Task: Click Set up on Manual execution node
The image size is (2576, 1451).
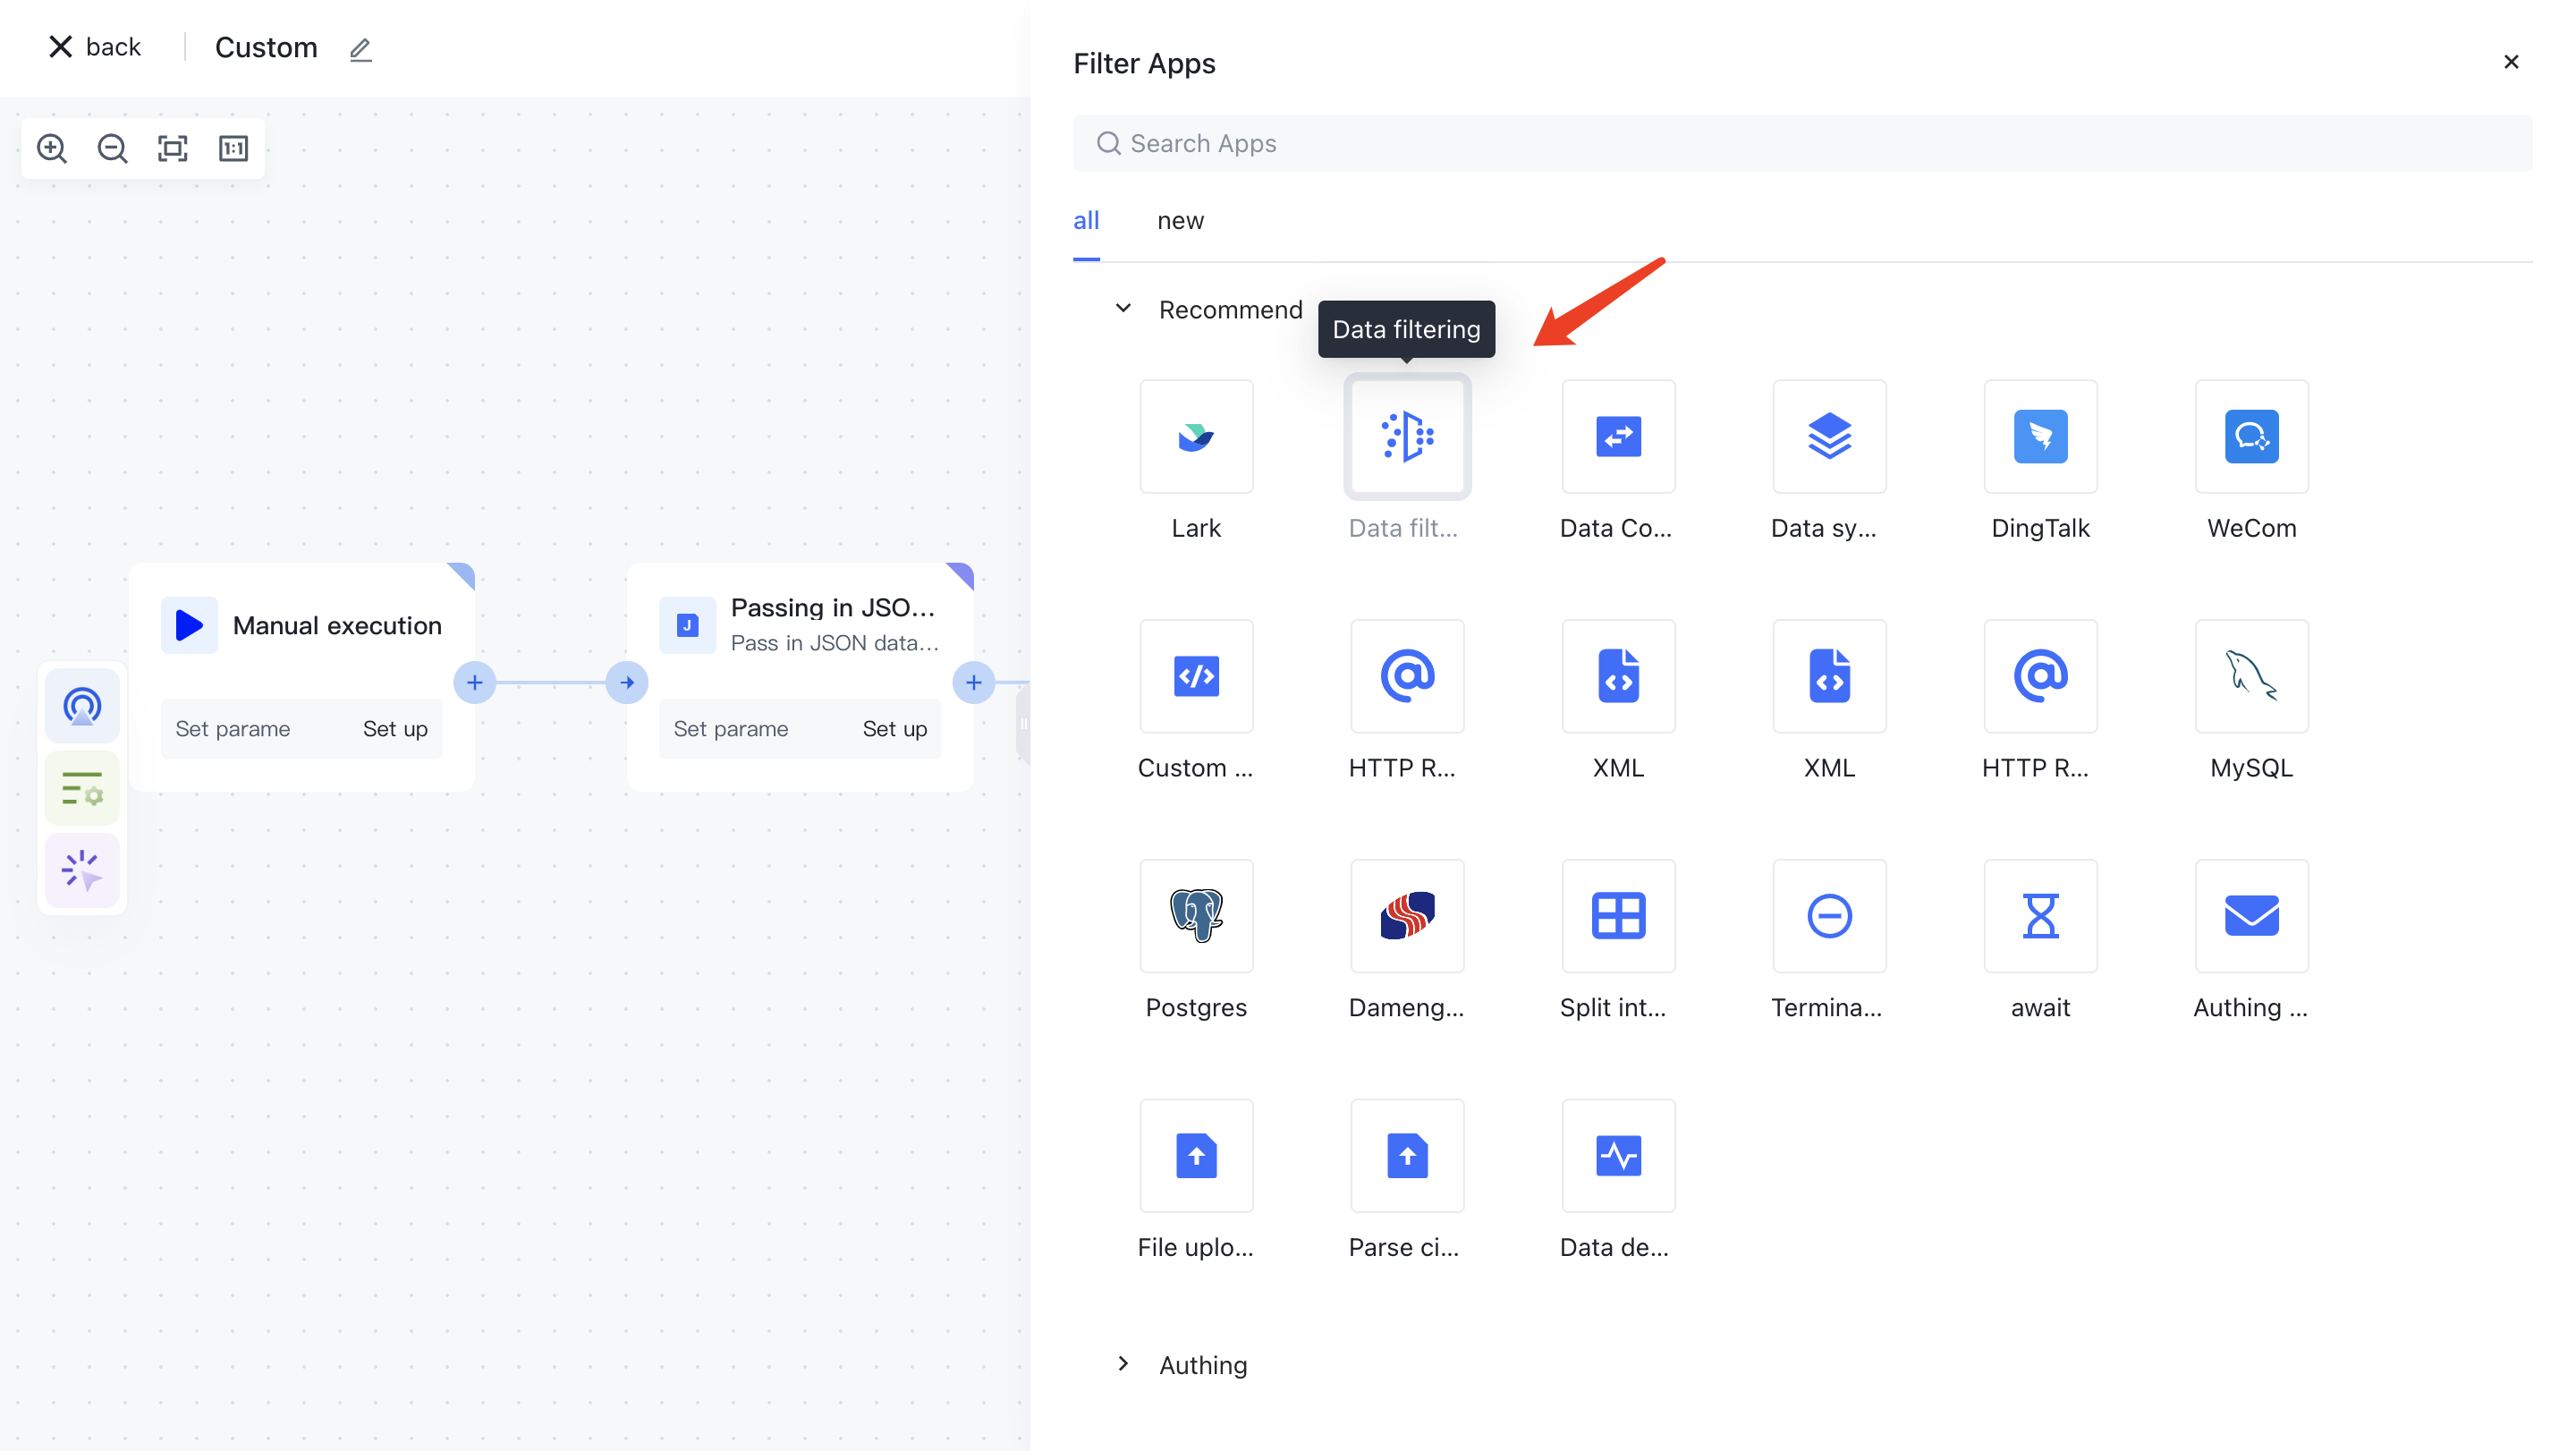Action: [x=394, y=729]
